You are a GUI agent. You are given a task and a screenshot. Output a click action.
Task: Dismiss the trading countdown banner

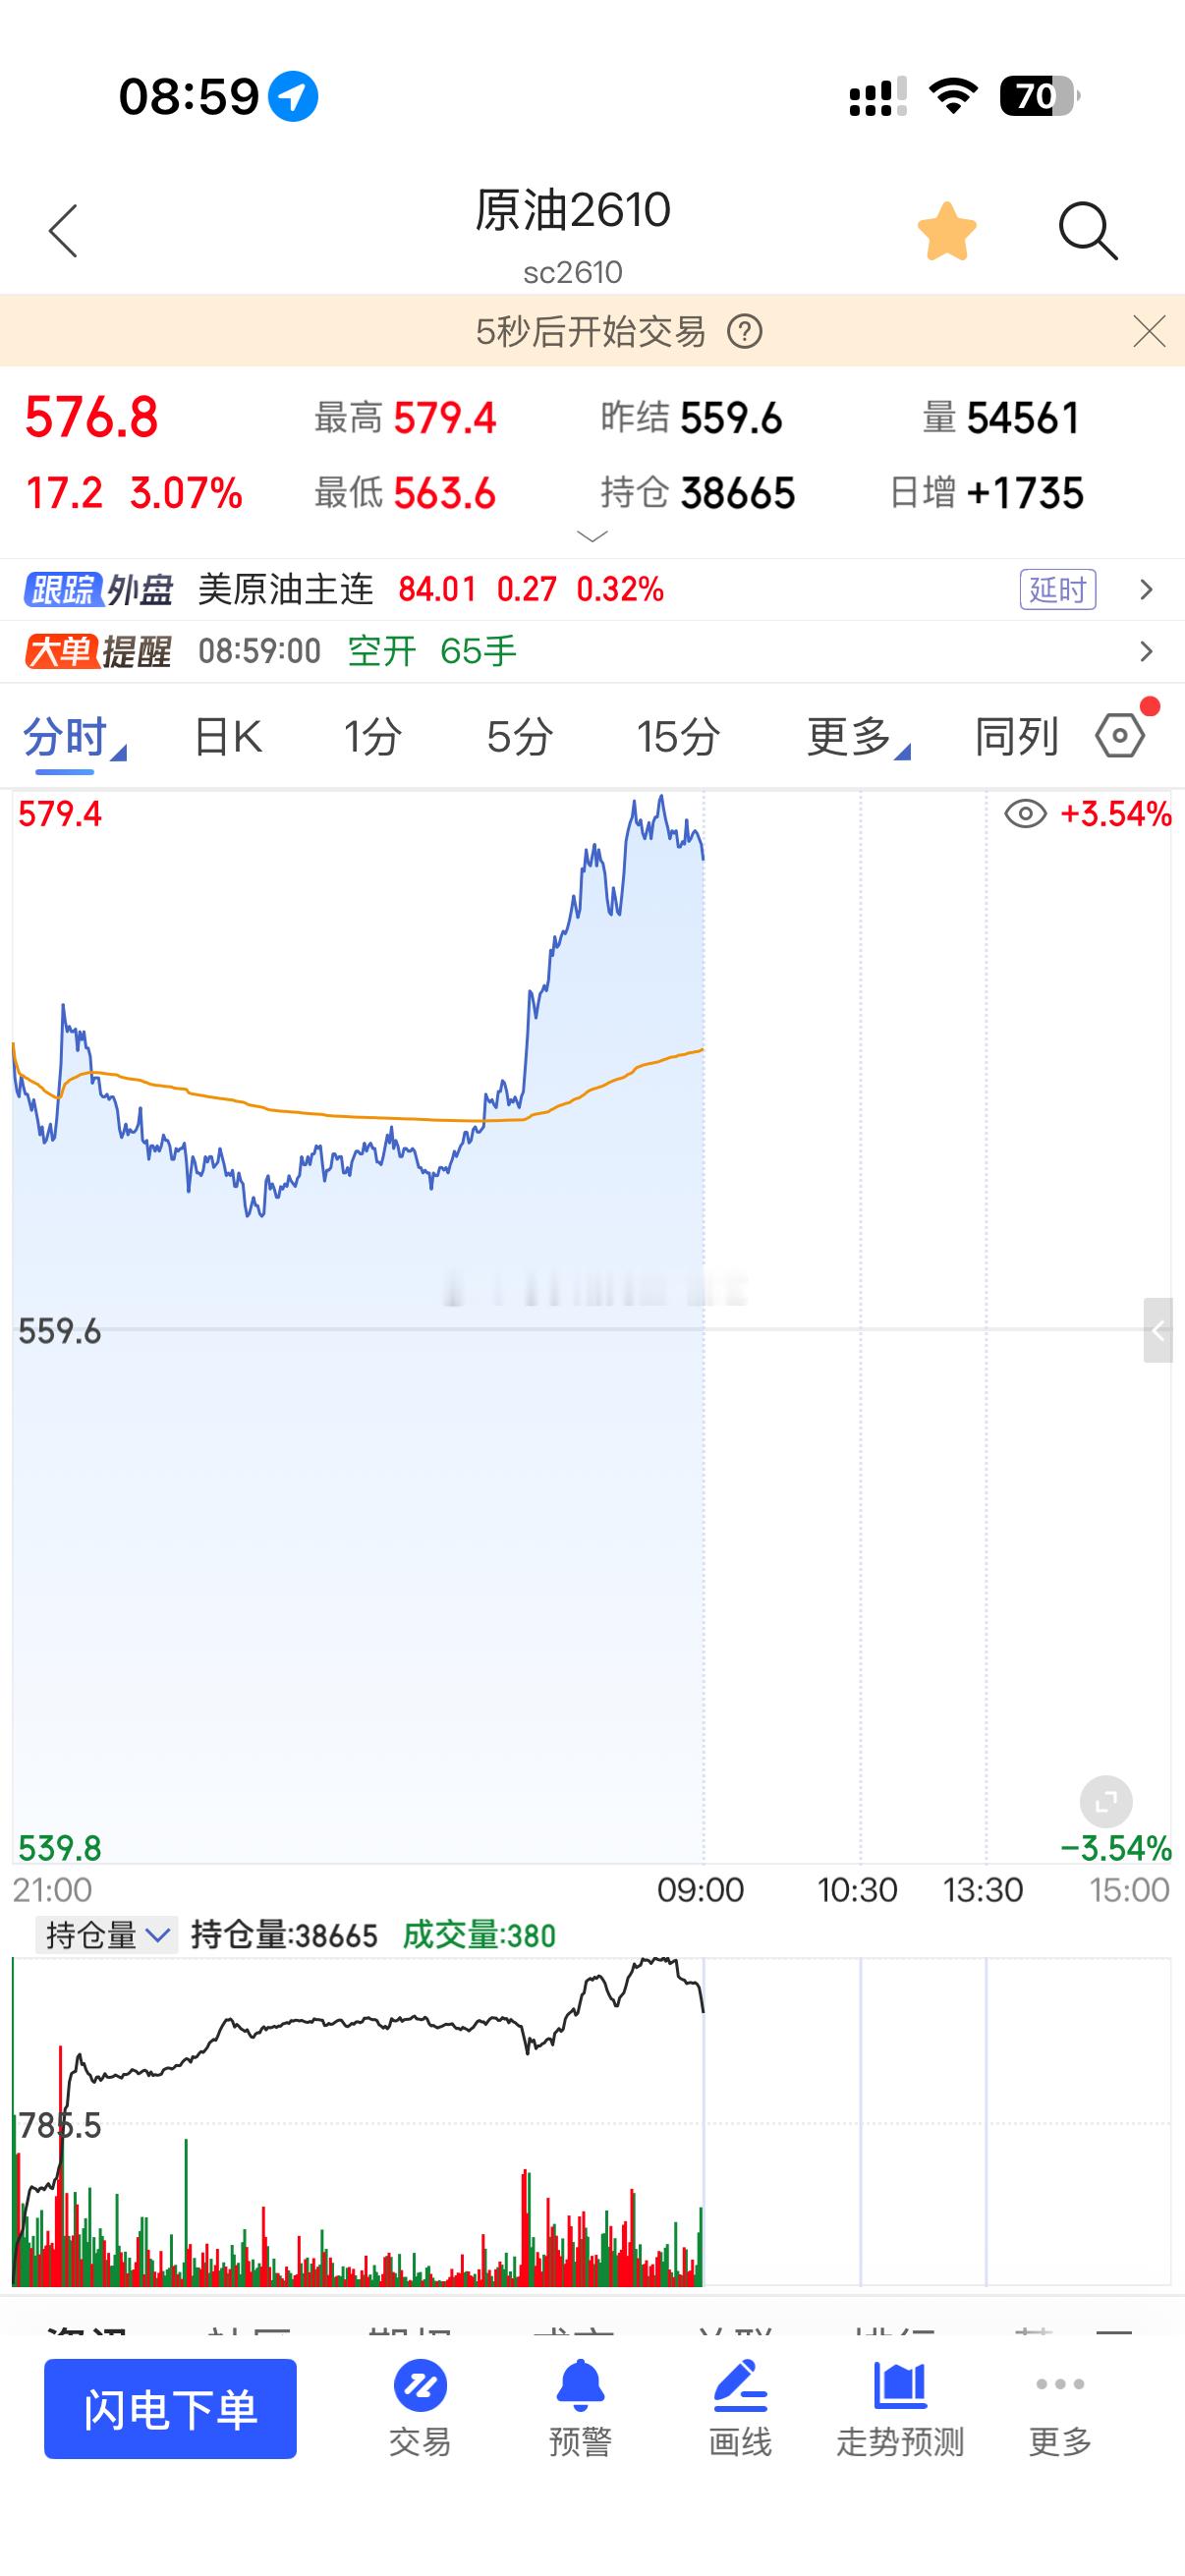tap(1149, 331)
